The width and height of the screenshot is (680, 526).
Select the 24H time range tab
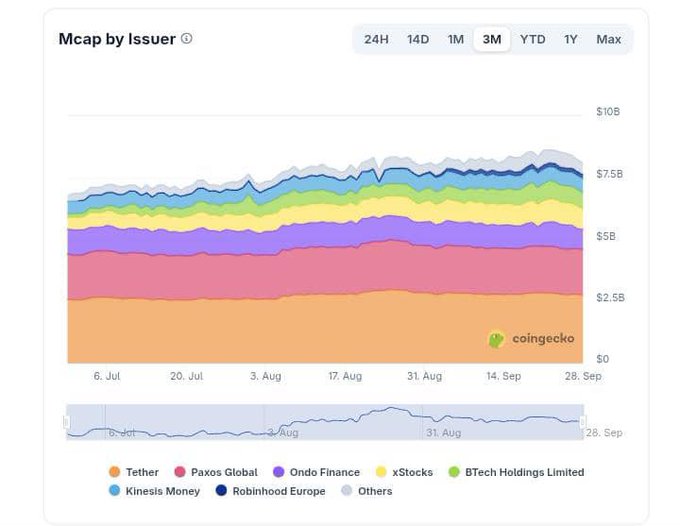click(376, 39)
